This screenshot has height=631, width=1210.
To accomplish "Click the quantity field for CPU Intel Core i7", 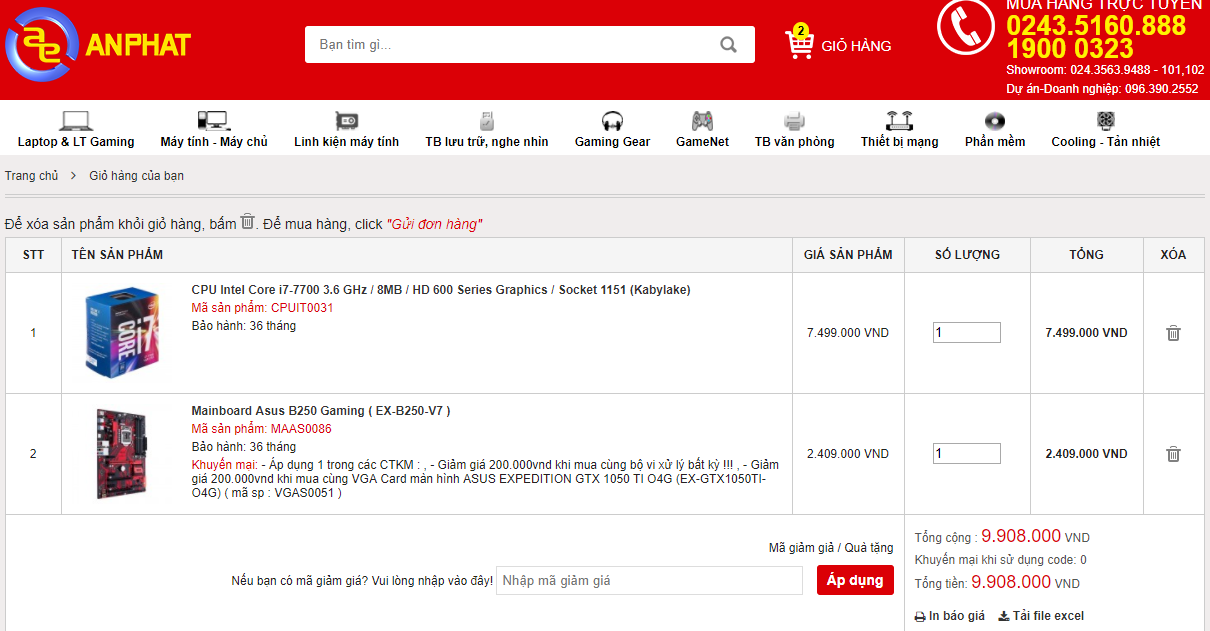I will click(967, 333).
